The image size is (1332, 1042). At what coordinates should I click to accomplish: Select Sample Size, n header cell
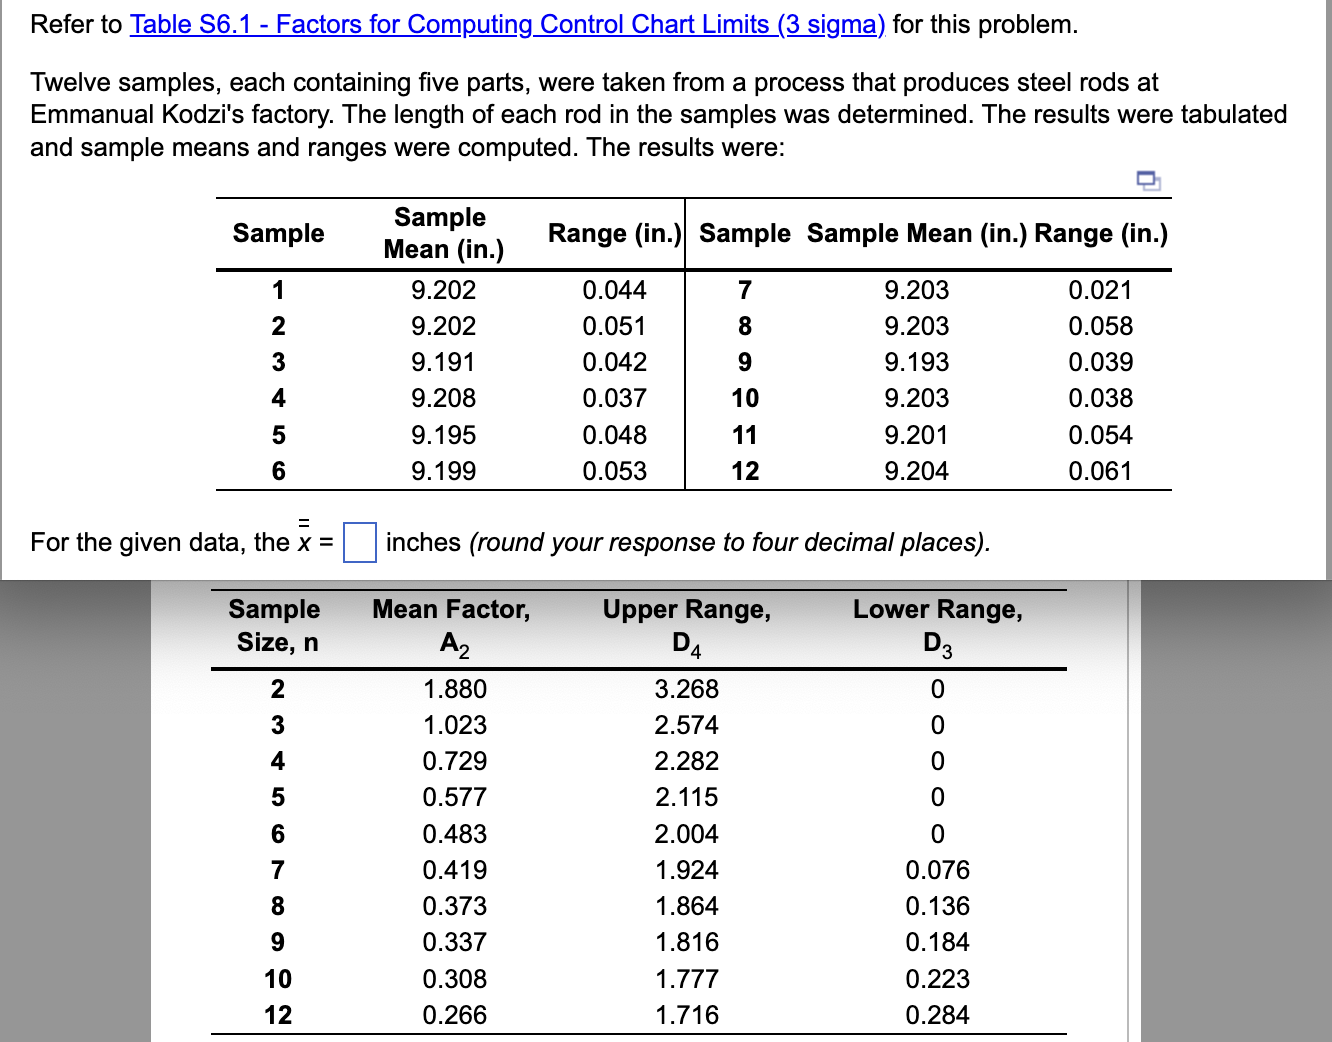[x=273, y=625]
